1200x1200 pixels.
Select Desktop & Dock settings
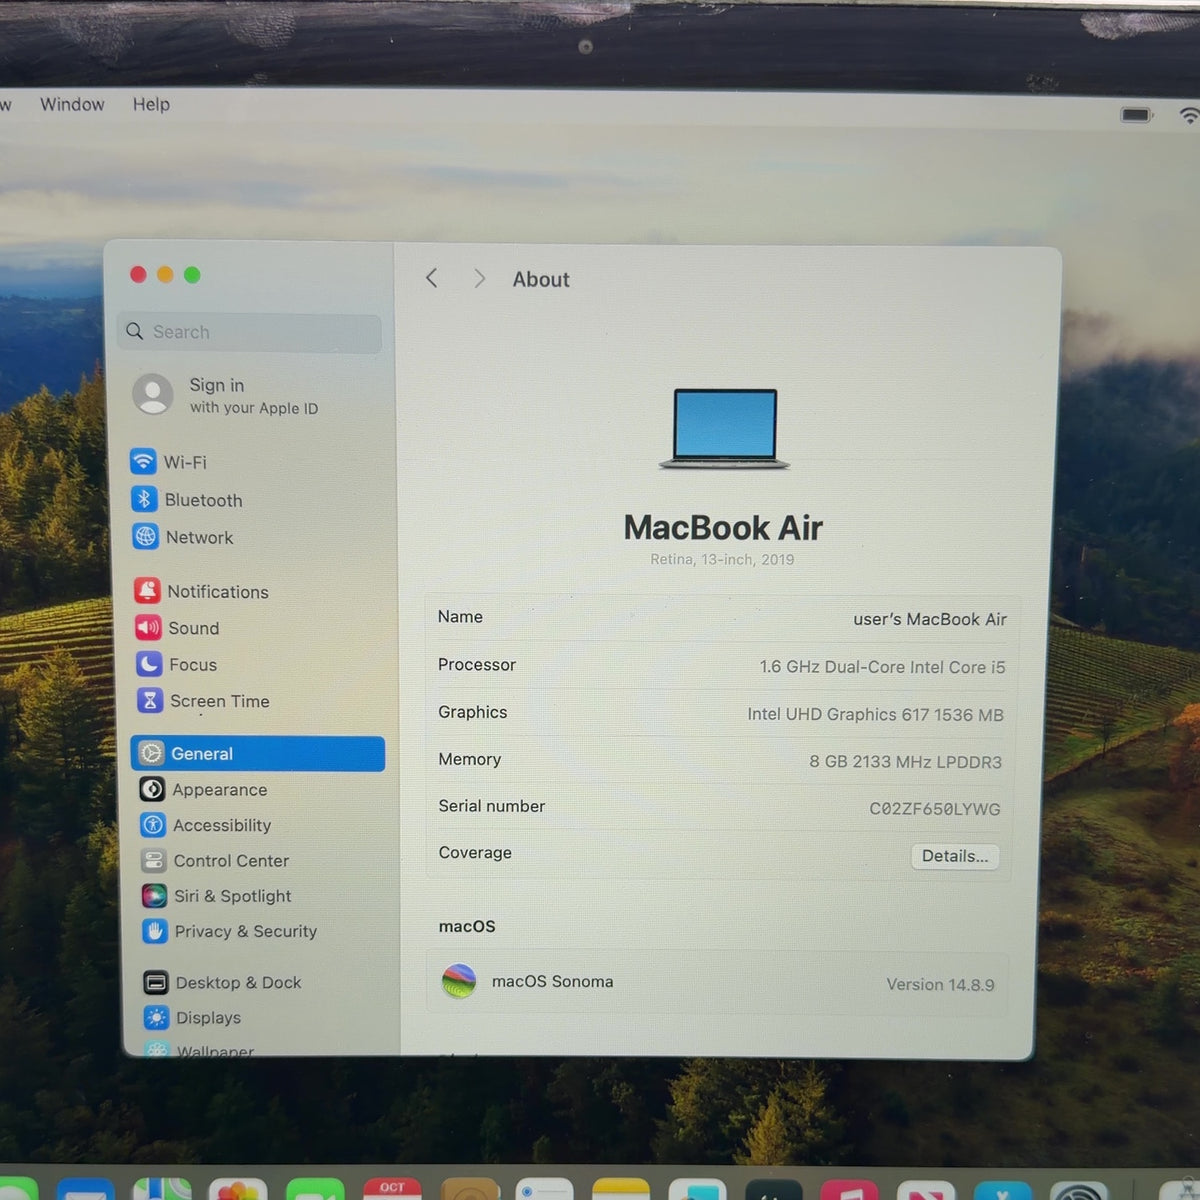[x=221, y=983]
